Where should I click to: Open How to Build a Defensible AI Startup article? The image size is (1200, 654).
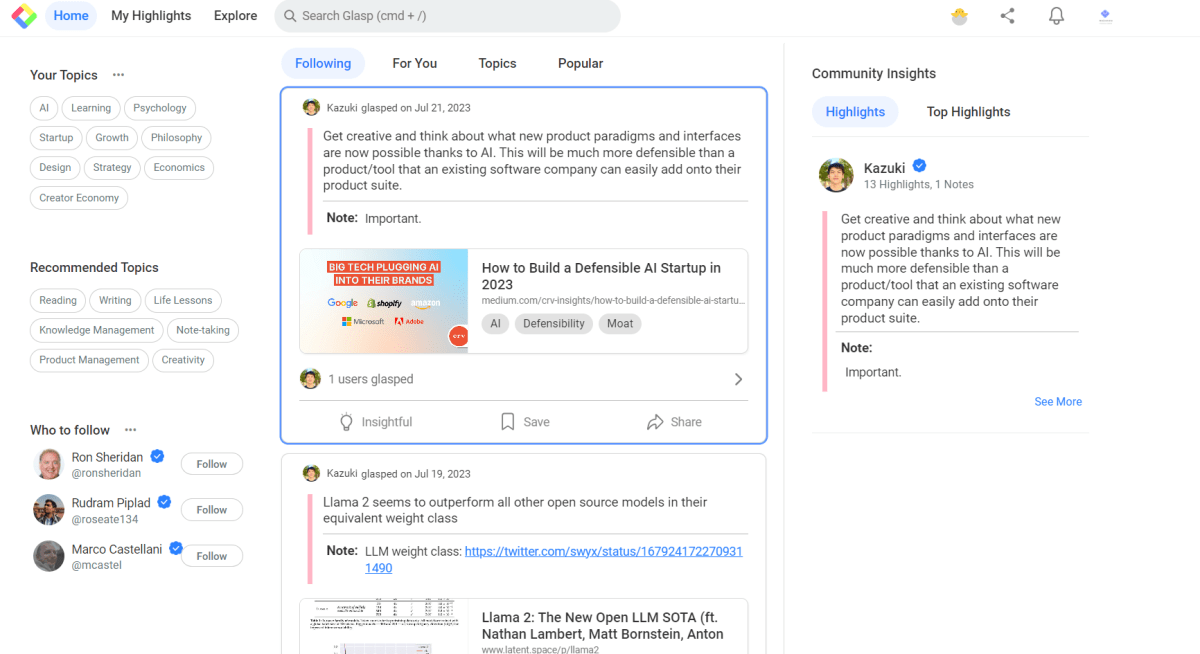pos(601,276)
